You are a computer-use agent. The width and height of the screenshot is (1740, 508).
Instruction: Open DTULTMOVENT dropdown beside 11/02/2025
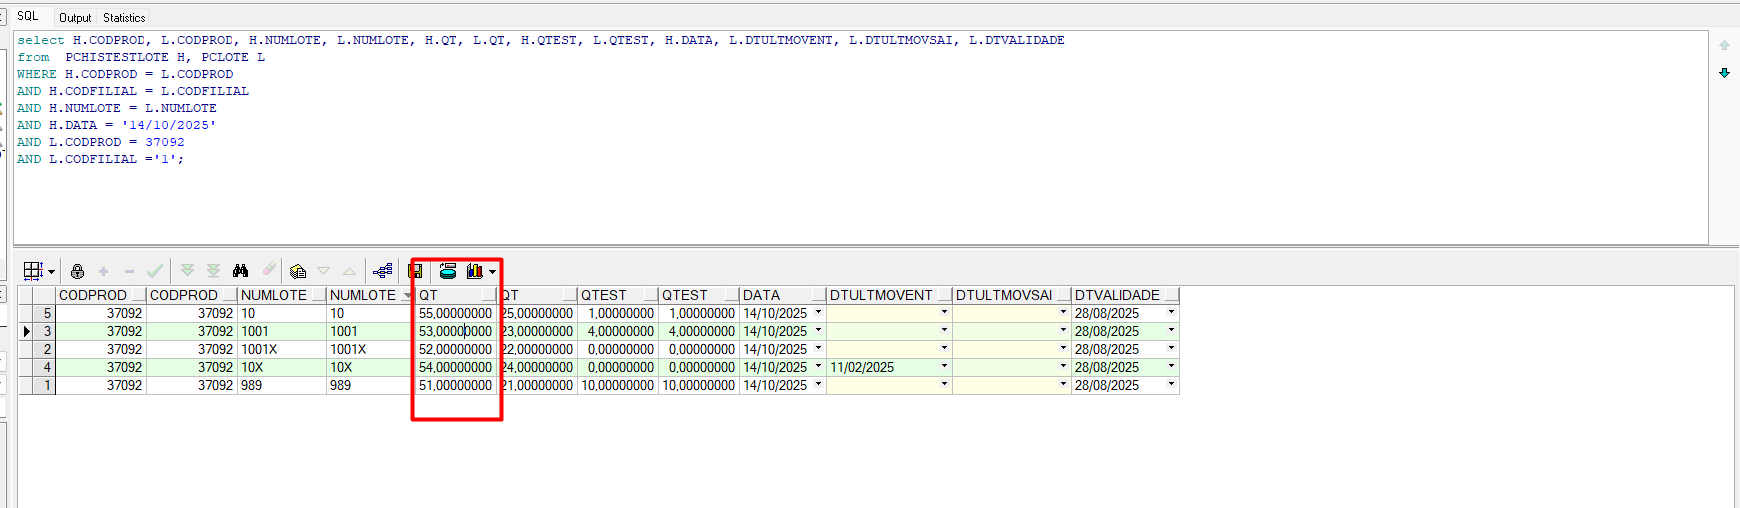tap(944, 367)
